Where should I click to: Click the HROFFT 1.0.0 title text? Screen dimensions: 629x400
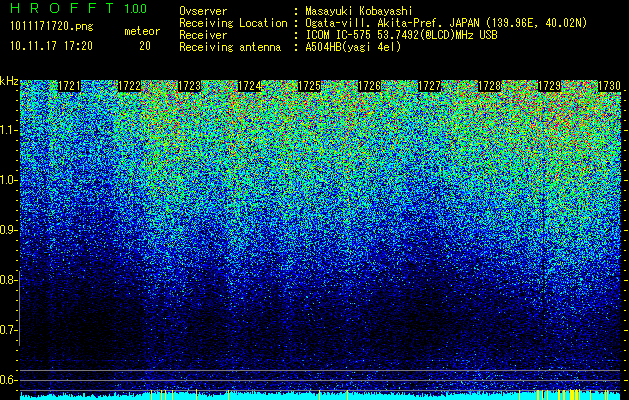coord(79,8)
